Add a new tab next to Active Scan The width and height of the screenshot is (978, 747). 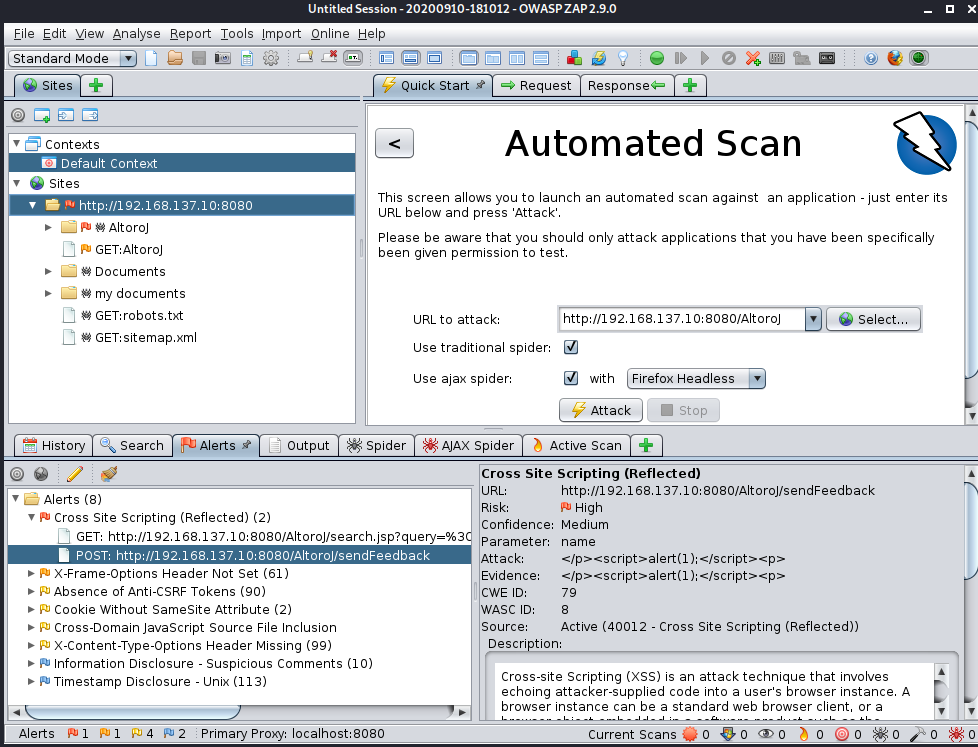tap(646, 445)
